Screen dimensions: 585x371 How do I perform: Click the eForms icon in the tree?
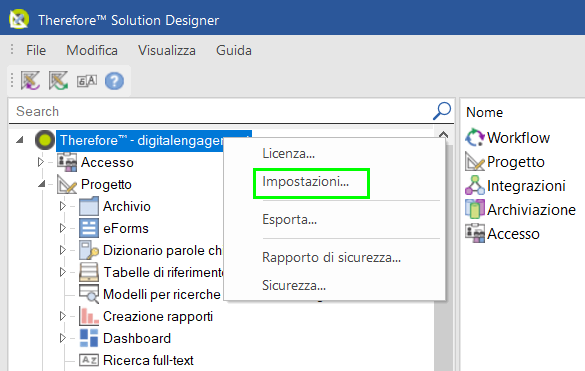tap(89, 228)
